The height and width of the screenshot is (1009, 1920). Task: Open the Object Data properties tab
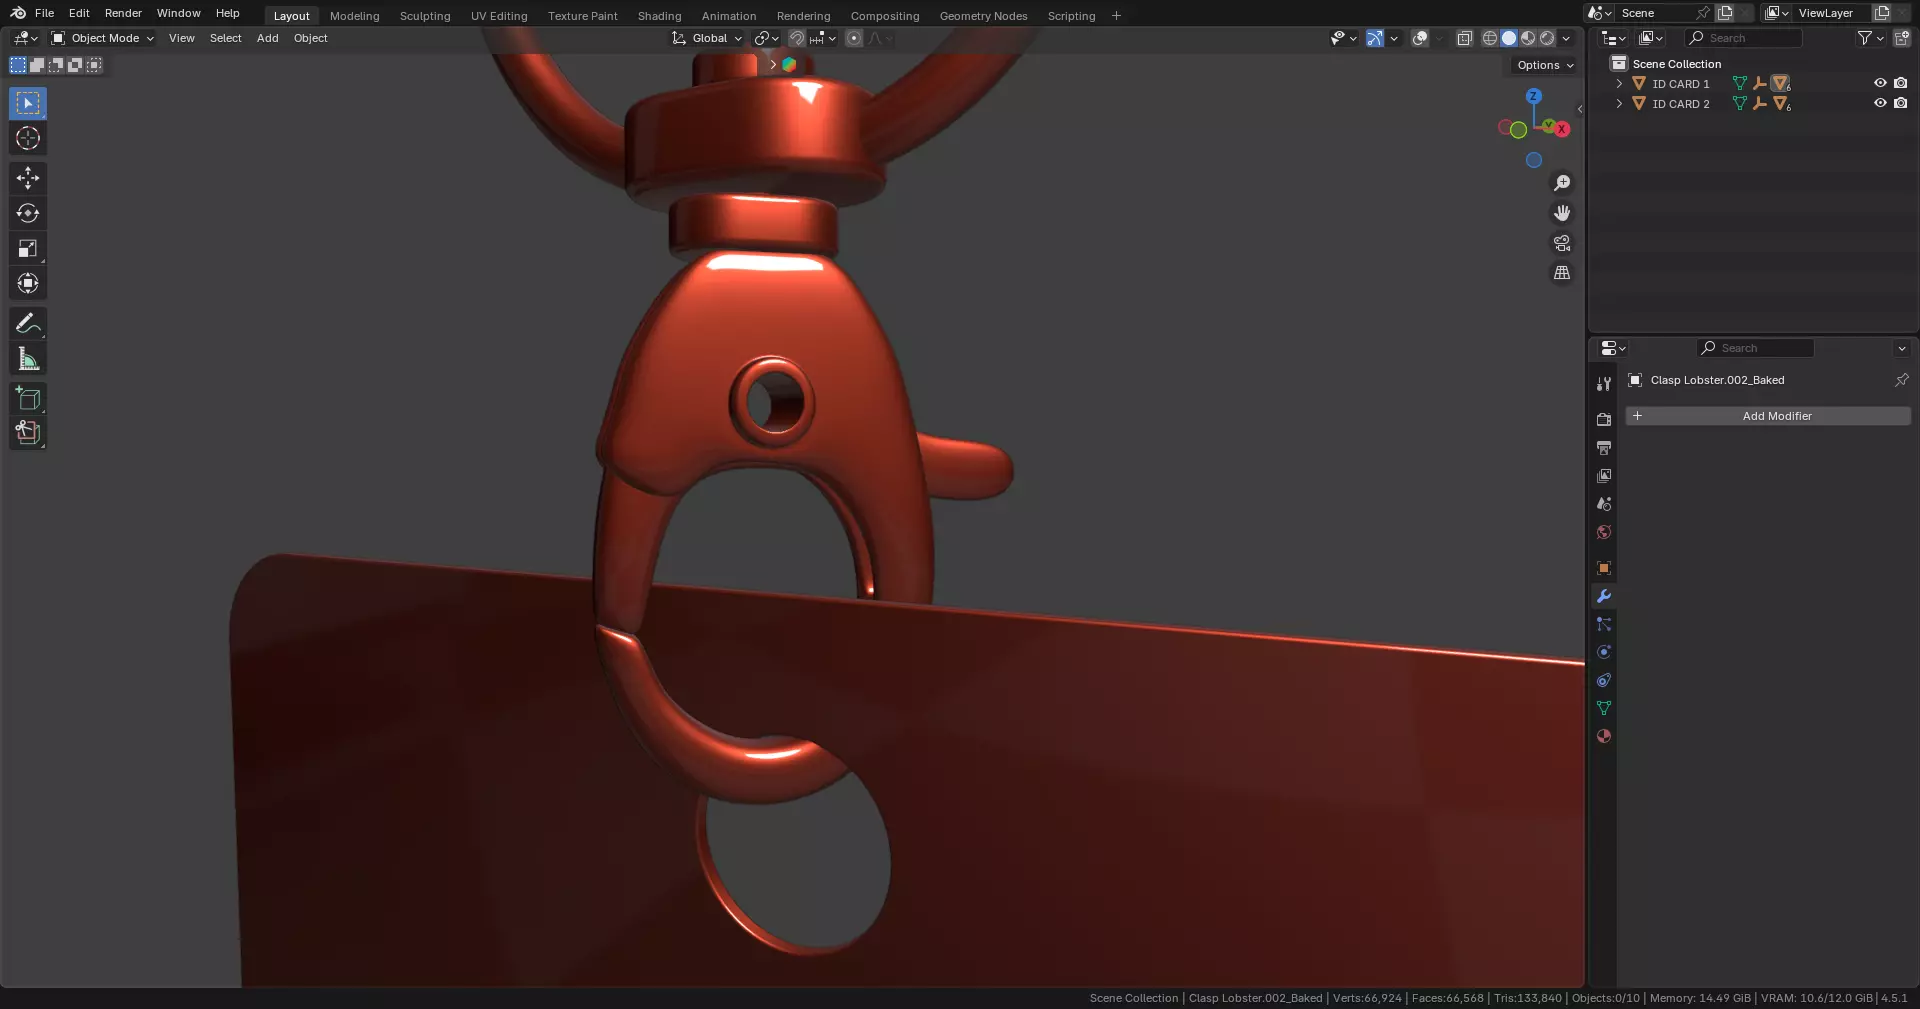tap(1604, 708)
